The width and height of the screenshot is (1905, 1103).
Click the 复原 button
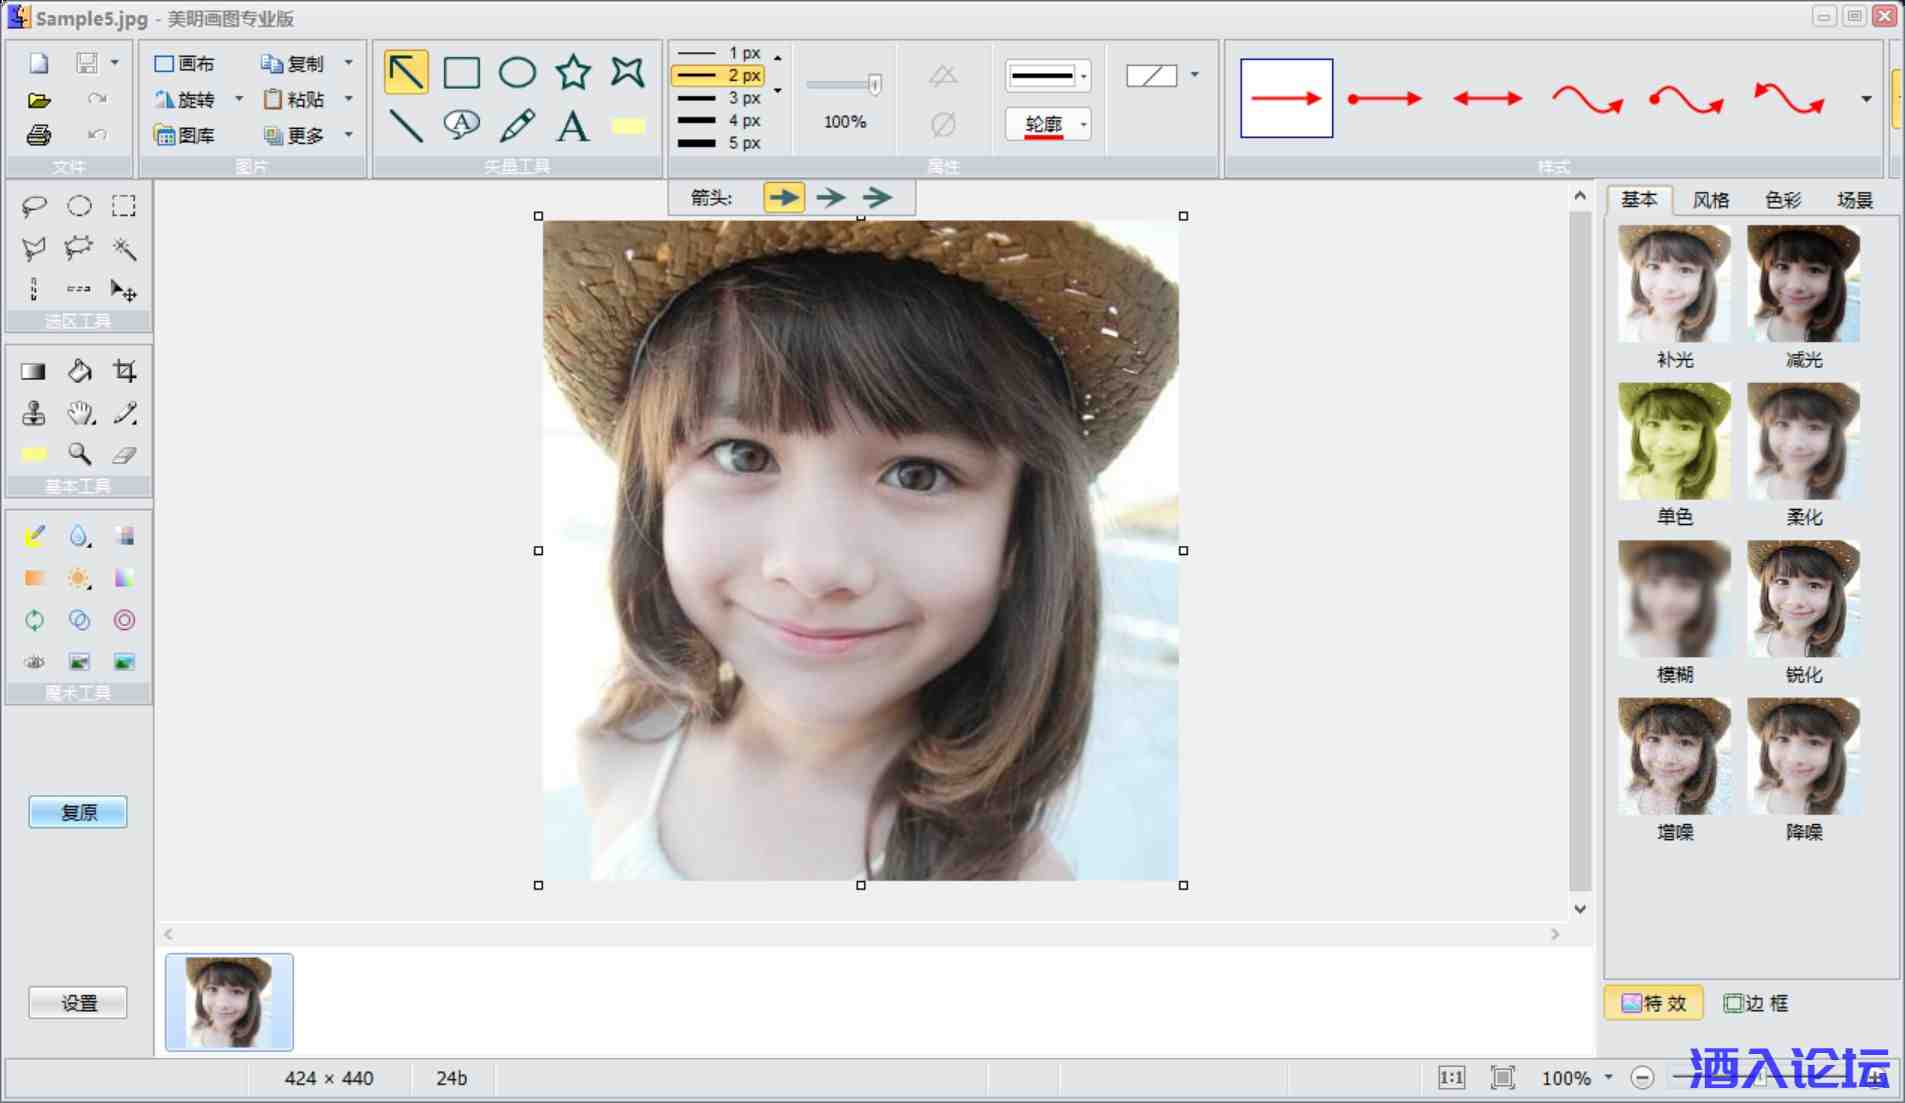tap(78, 812)
